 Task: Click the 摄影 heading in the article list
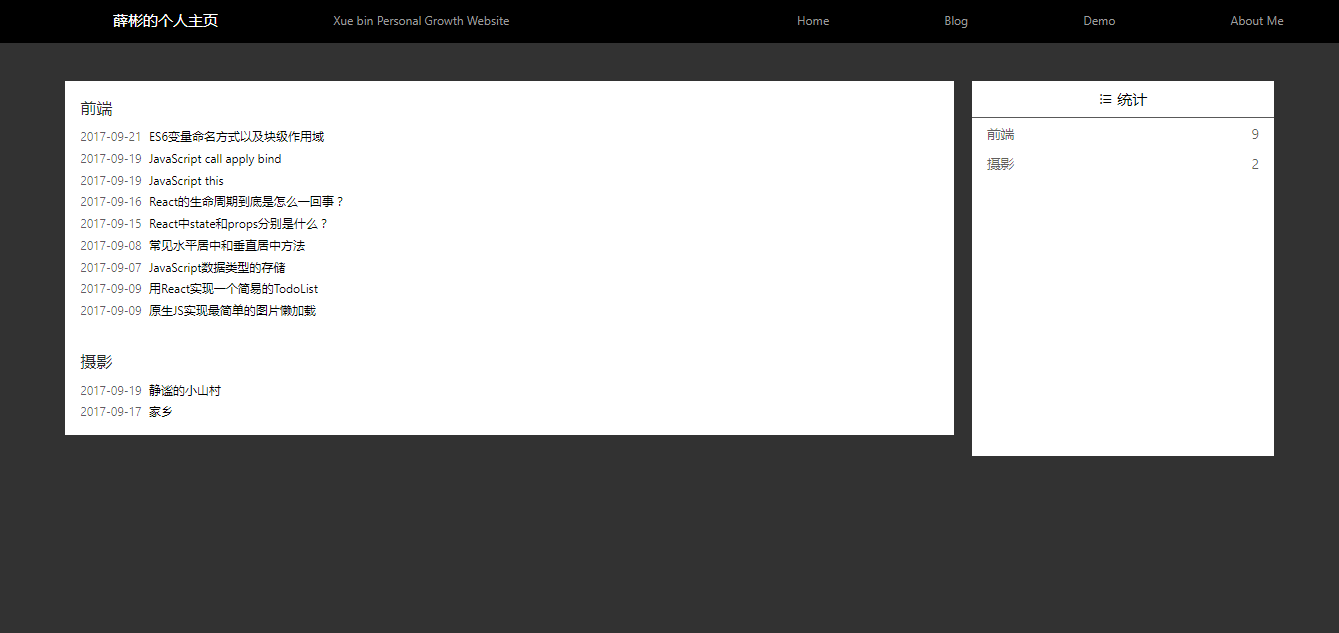click(x=96, y=362)
